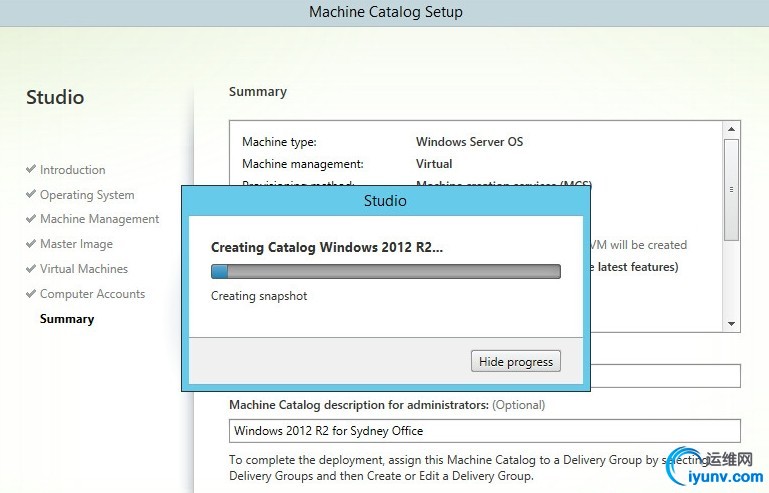Go to Operating System step
Screen dimensions: 769x493
(x=87, y=195)
